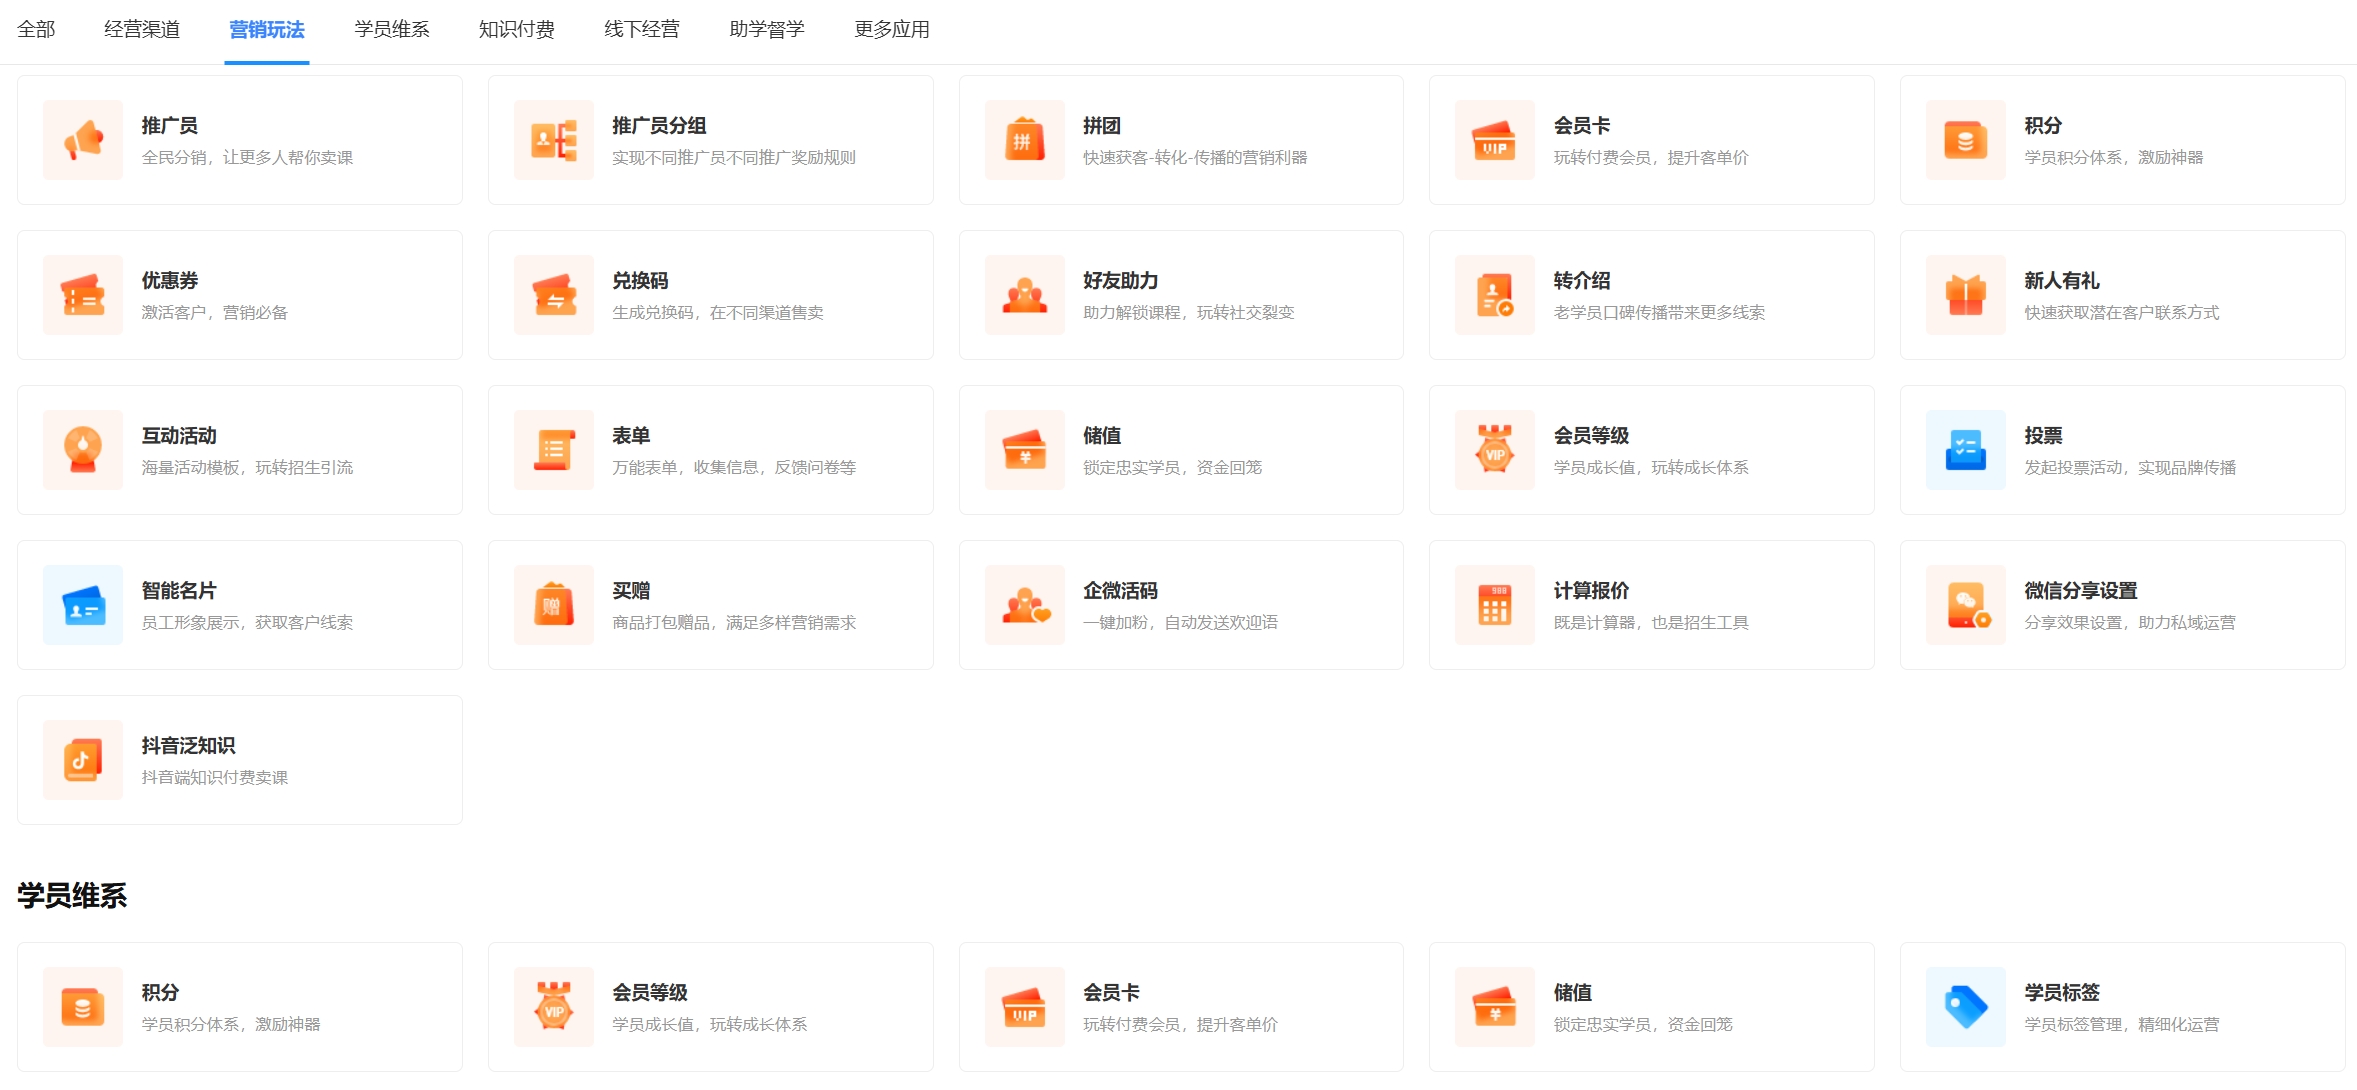Click the 推广员 megaphone icon

pyautogui.click(x=83, y=140)
